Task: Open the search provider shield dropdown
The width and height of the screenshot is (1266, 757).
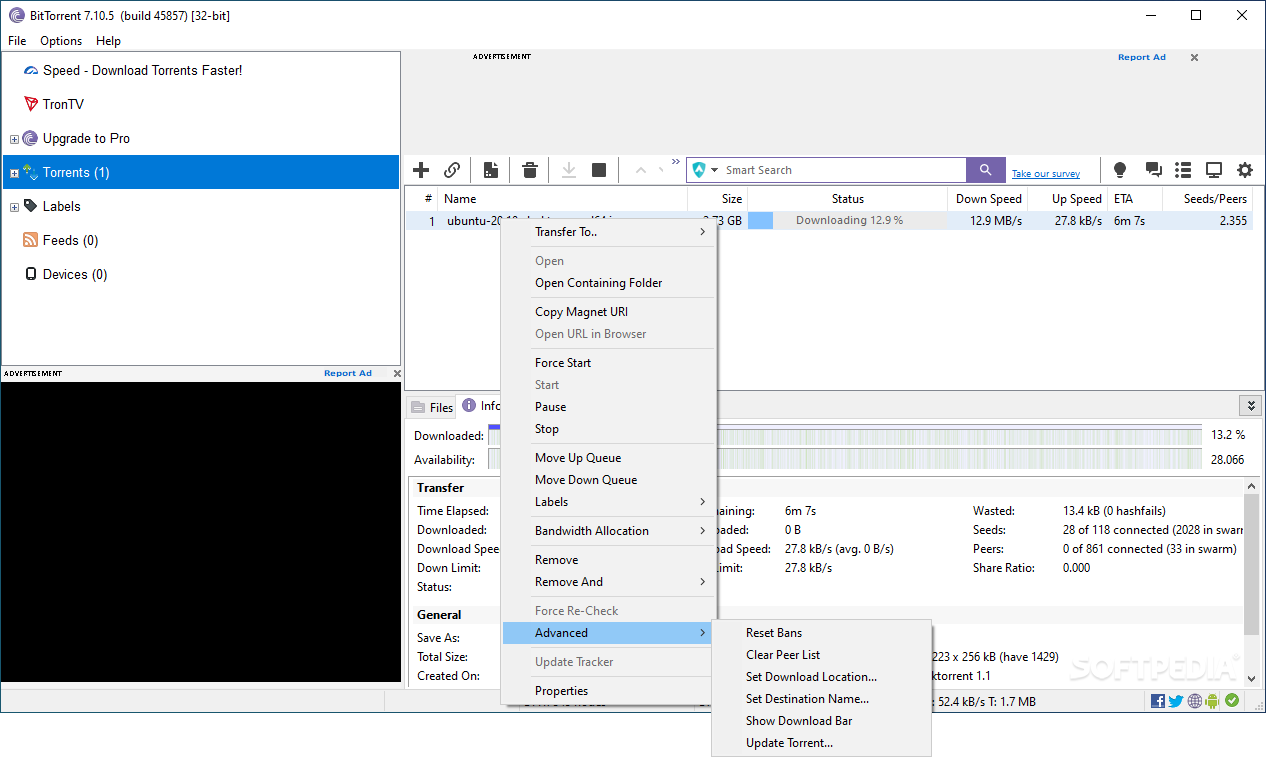Action: [705, 170]
